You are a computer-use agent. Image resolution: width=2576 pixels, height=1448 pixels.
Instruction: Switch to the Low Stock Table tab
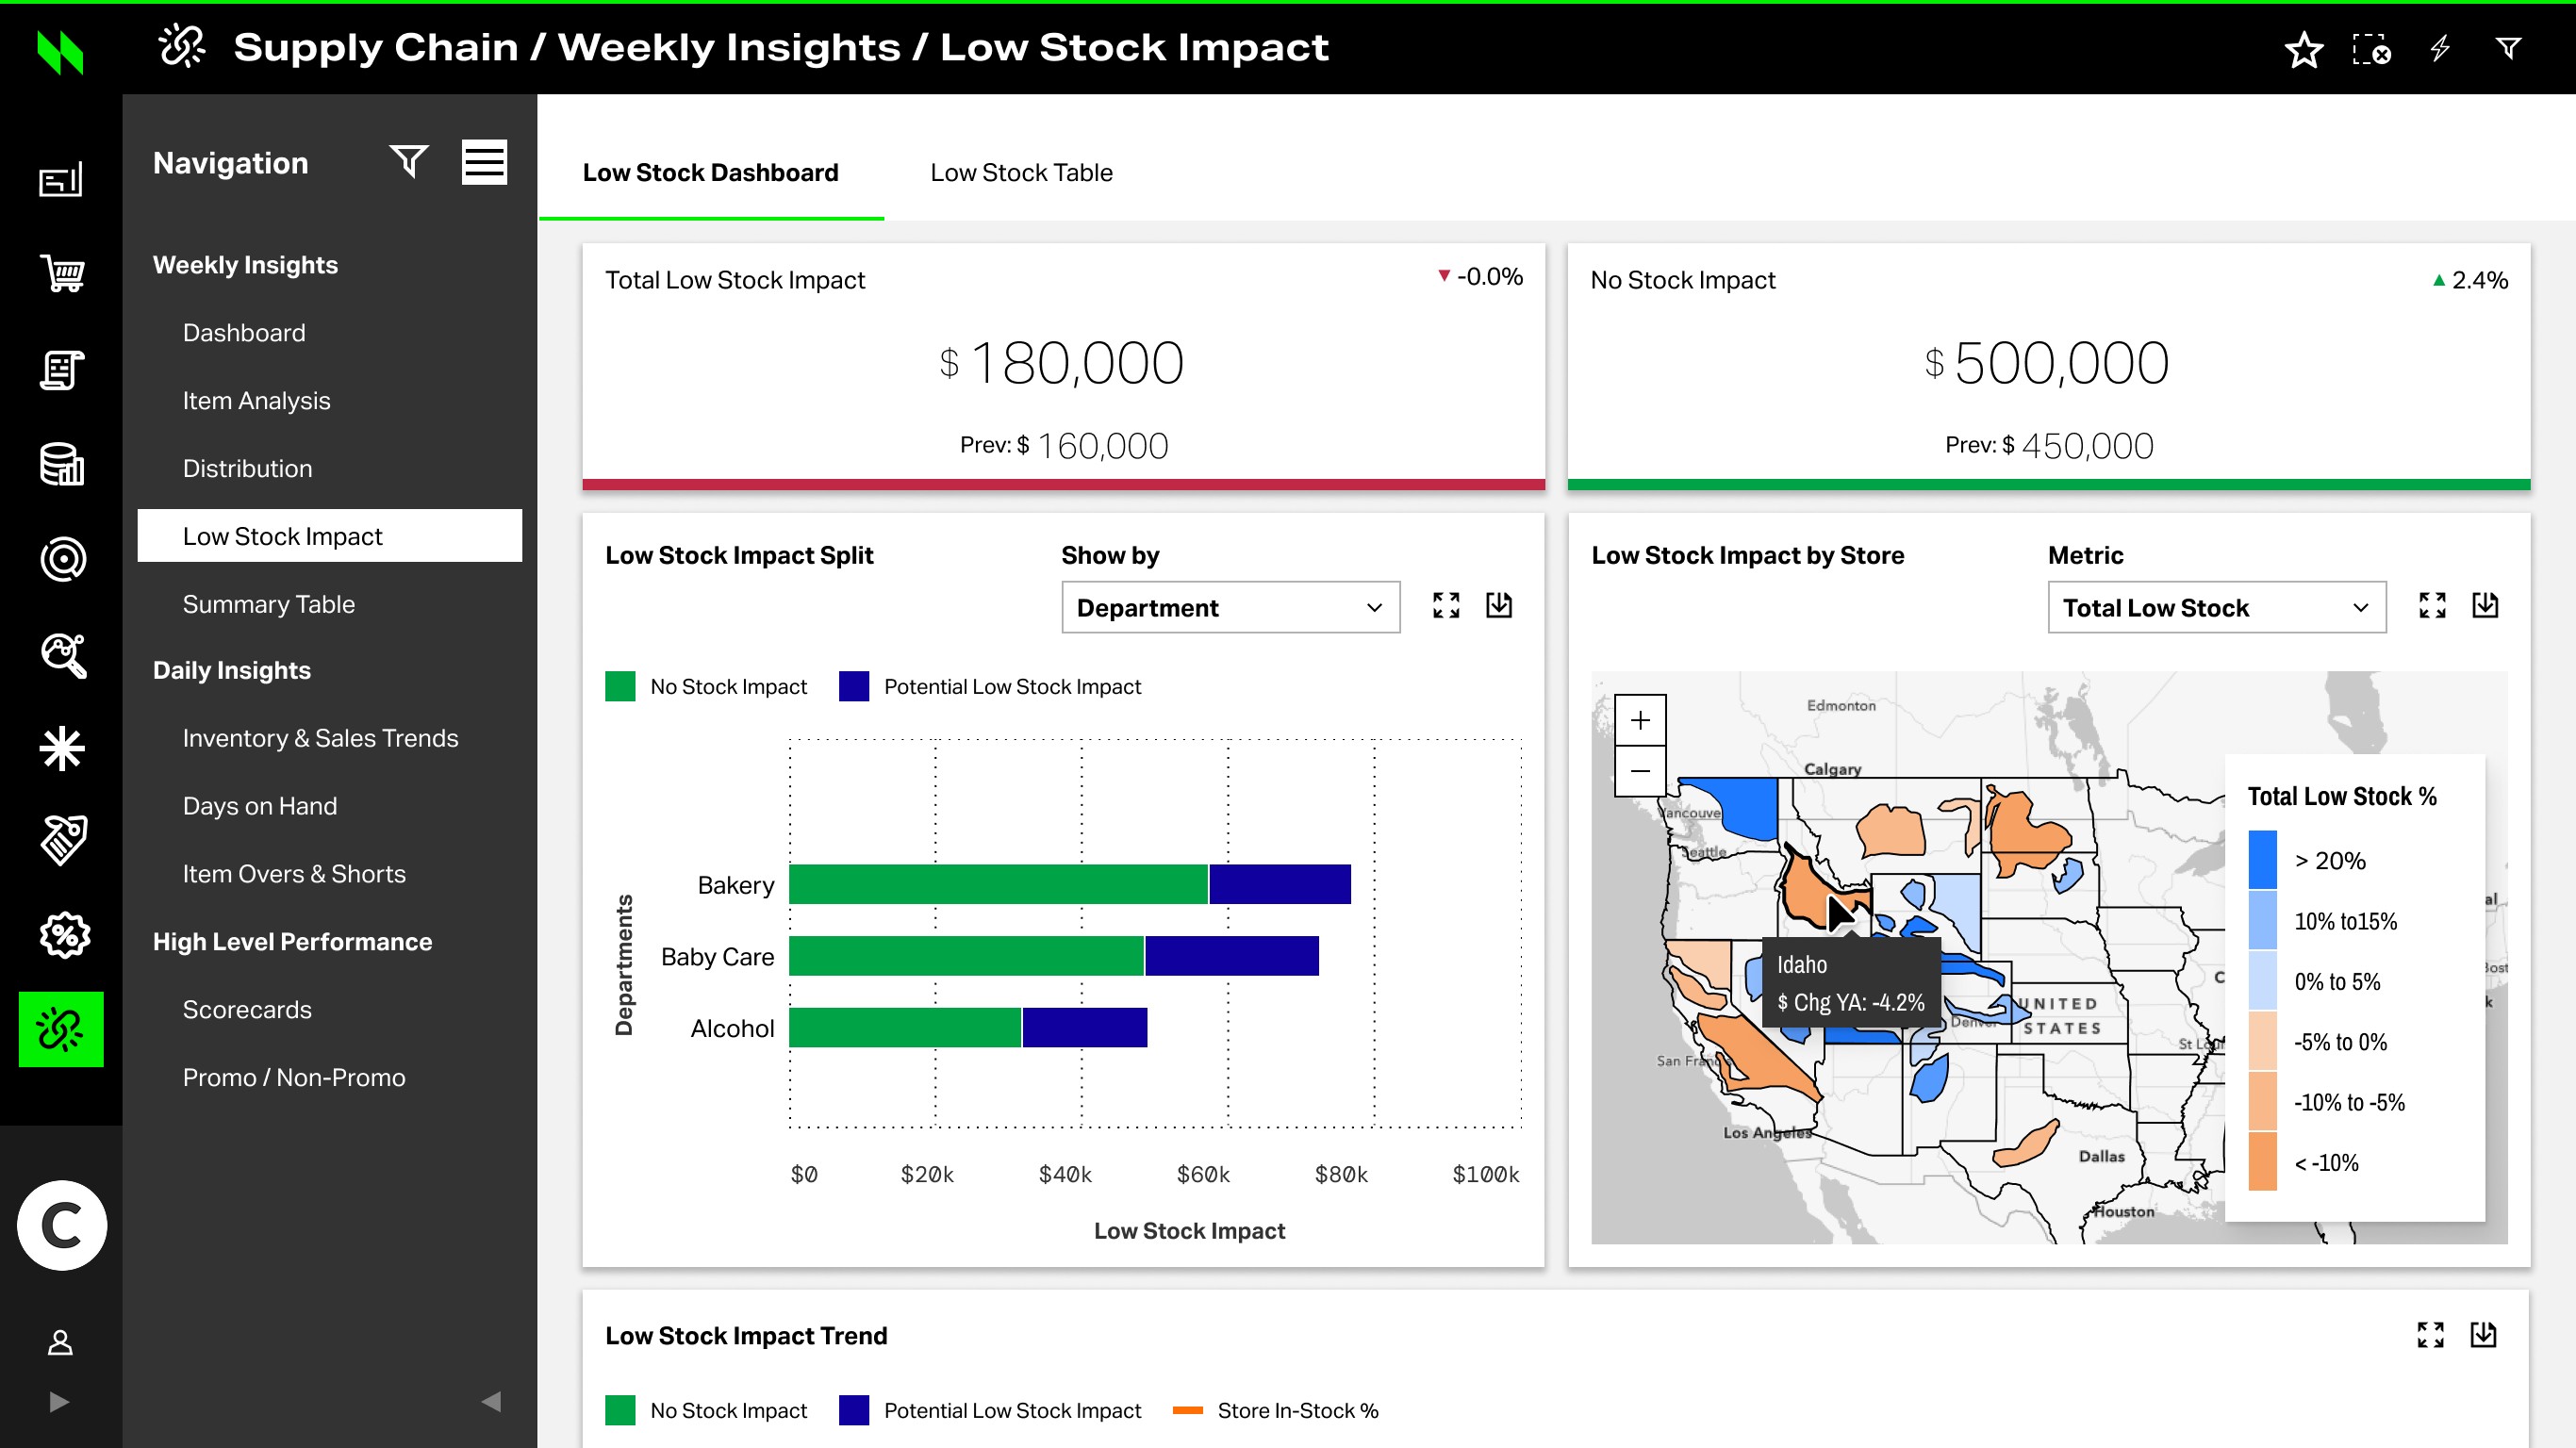(1021, 173)
